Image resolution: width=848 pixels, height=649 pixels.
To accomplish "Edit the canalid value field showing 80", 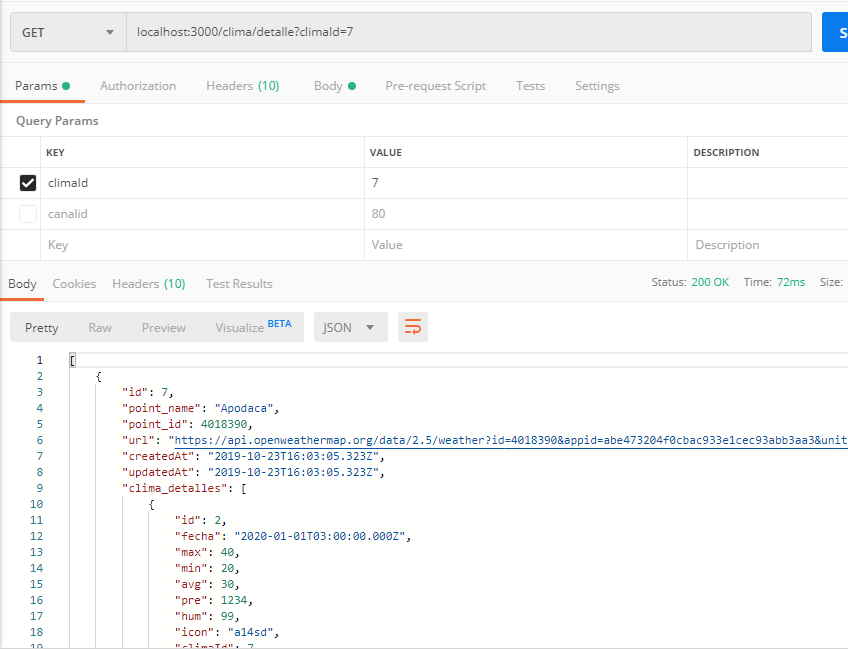I will 524,214.
